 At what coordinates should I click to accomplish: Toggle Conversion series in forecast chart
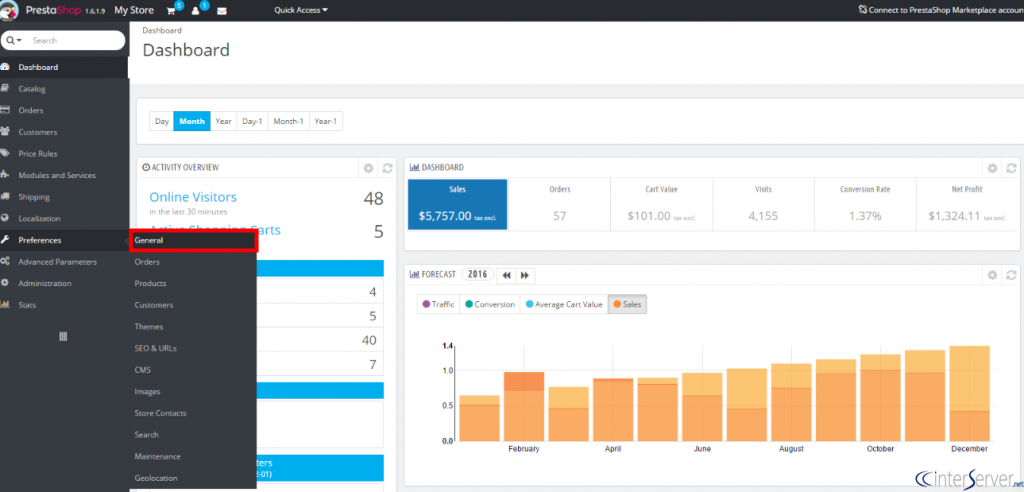489,304
